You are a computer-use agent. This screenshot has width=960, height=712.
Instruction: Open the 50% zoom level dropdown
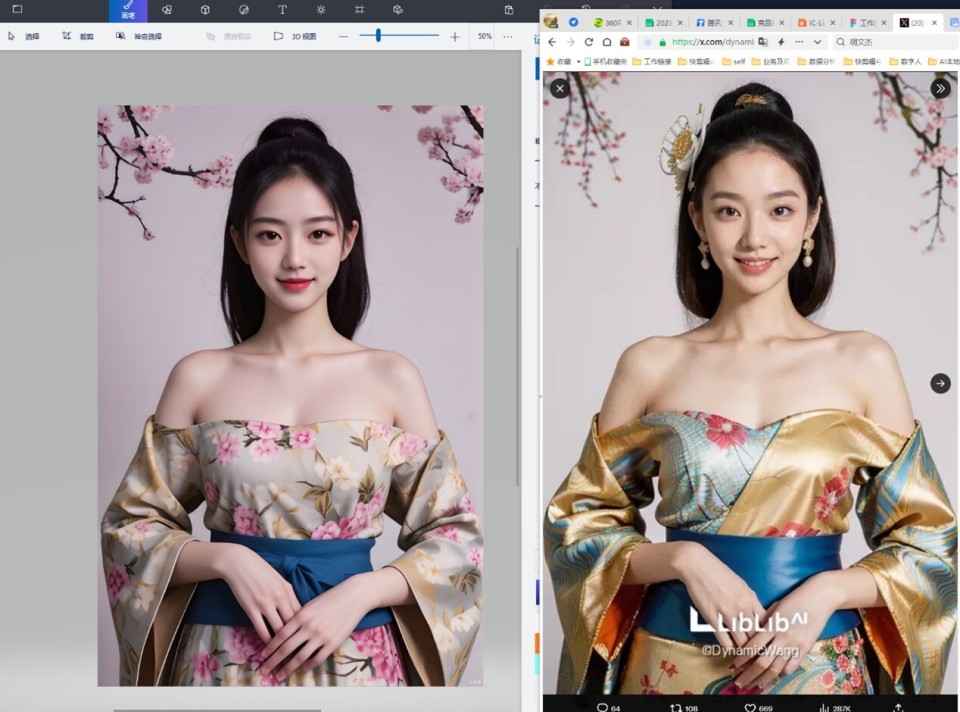484,36
